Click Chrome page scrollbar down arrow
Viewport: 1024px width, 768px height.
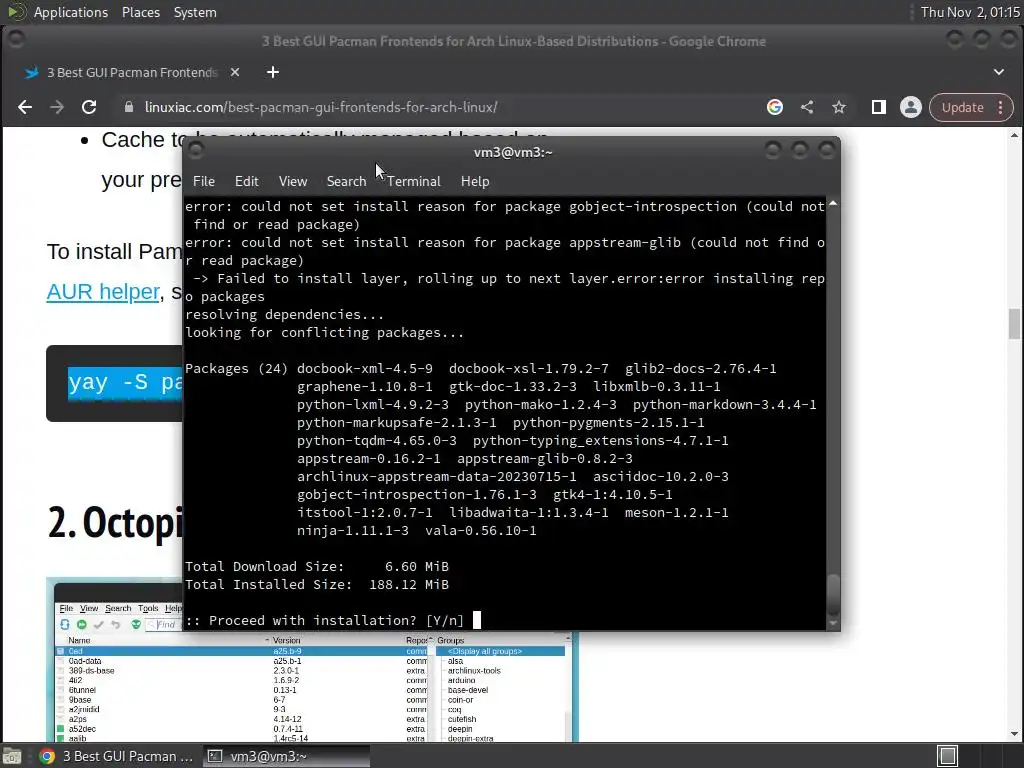pos(1014,733)
